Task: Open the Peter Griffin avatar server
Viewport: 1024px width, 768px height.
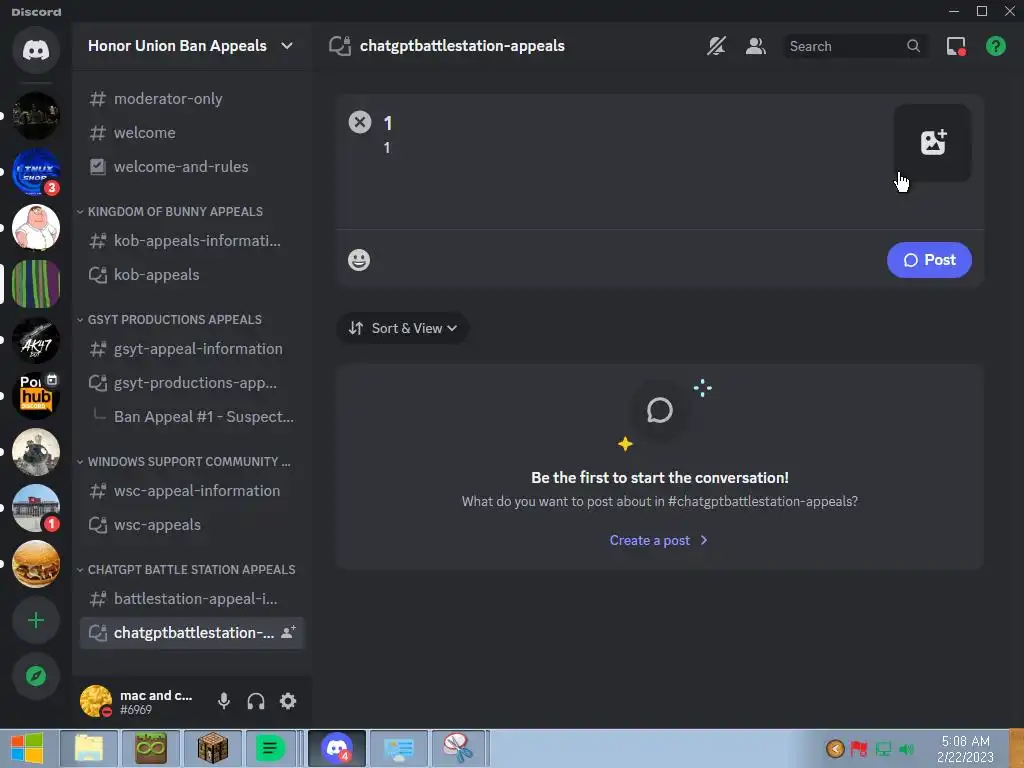Action: pos(36,228)
